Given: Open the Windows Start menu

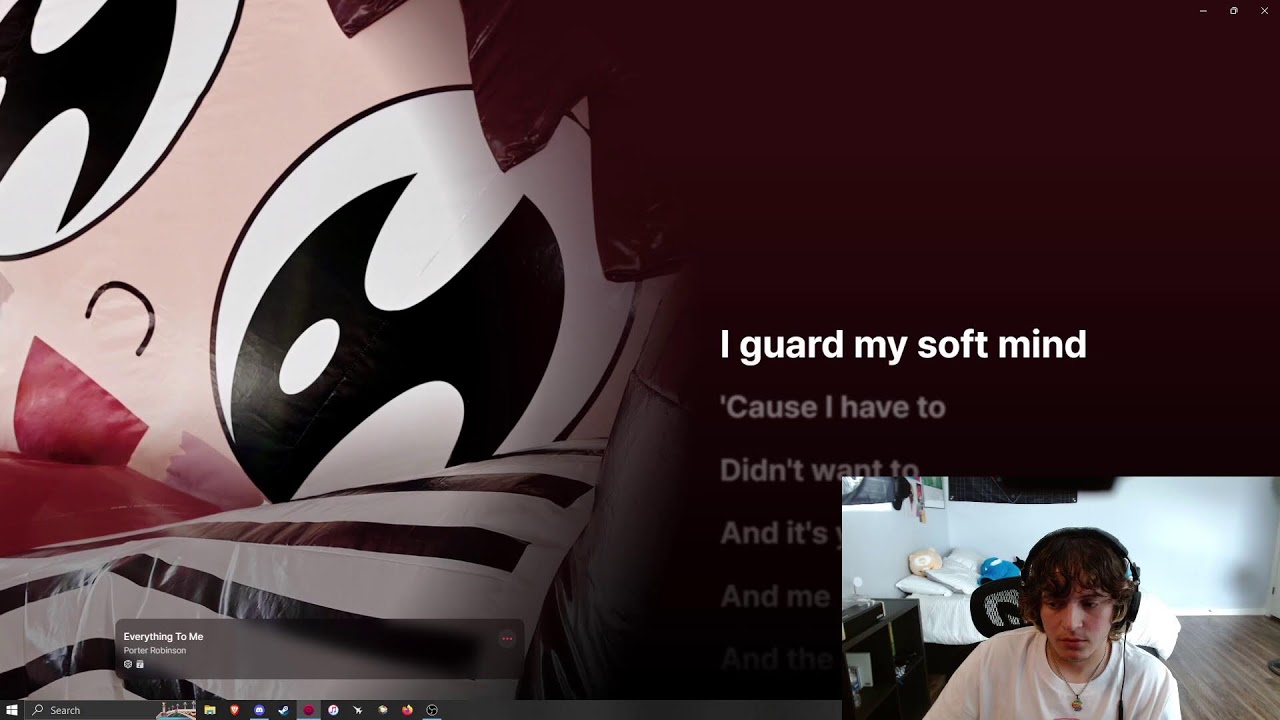Looking at the screenshot, I should (12, 710).
